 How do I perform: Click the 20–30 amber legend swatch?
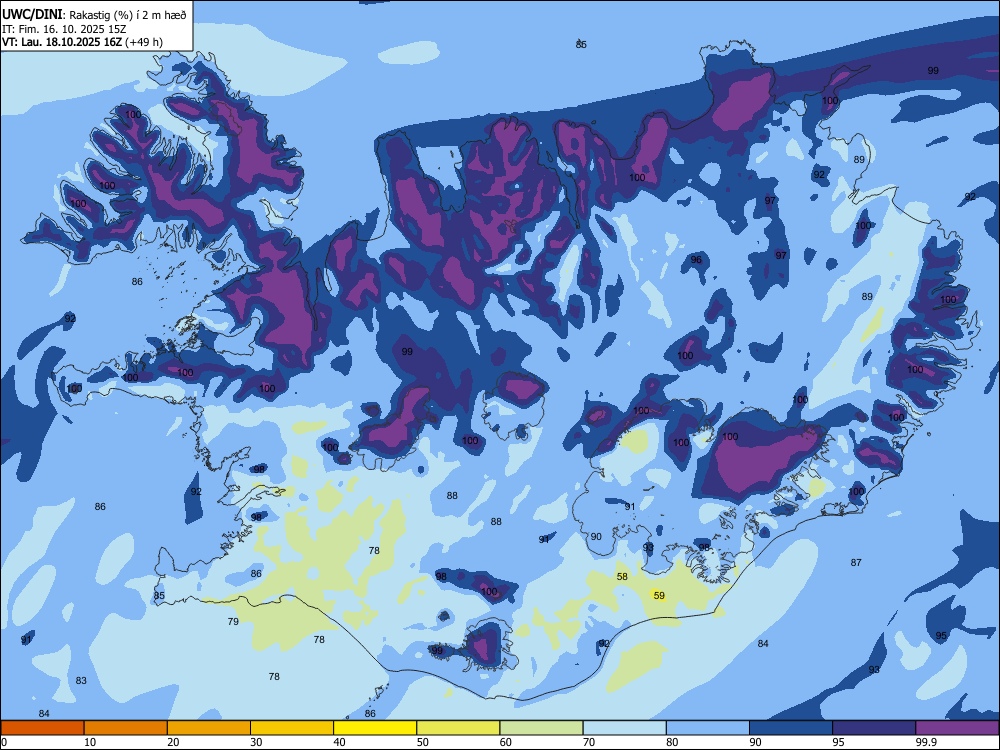coord(209,728)
